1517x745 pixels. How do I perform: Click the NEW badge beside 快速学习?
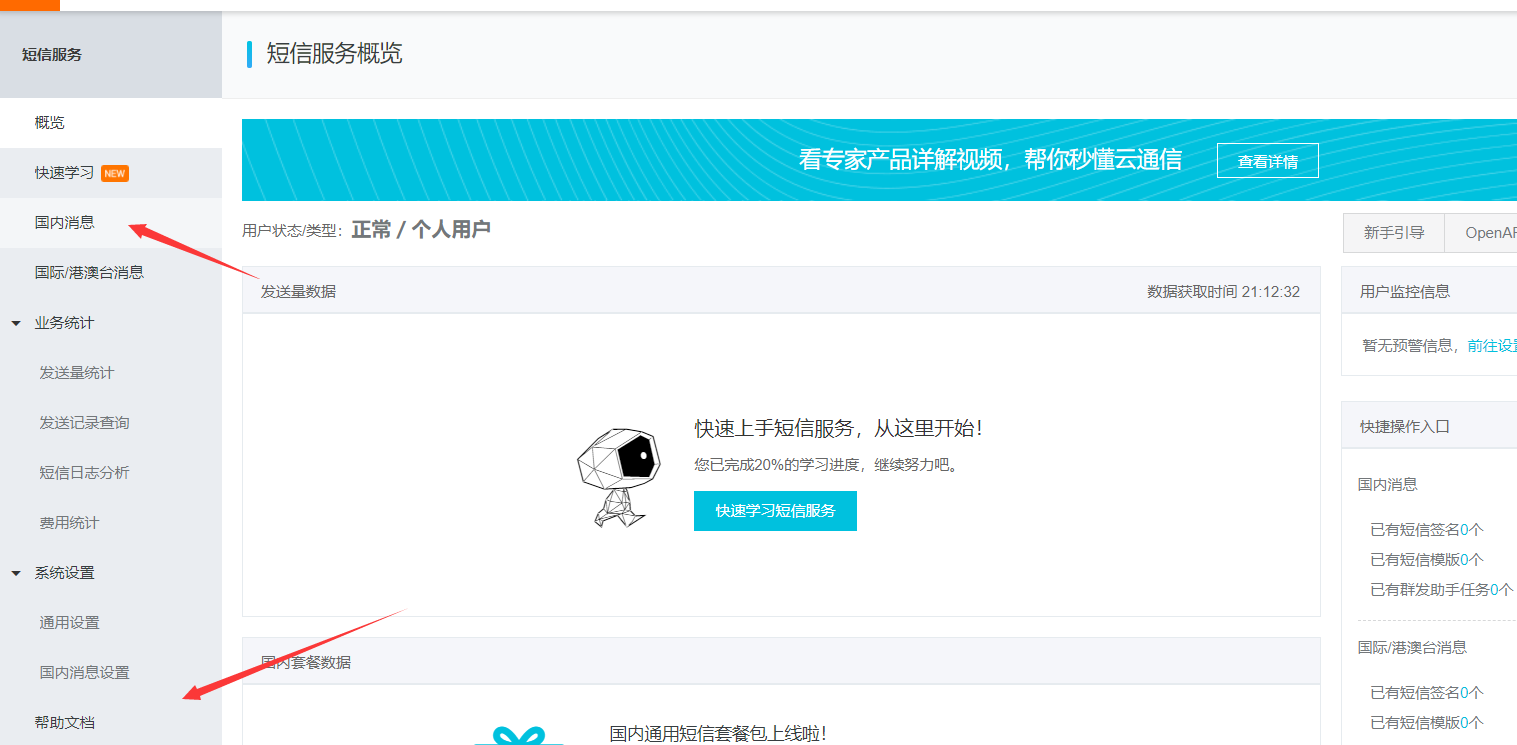pyautogui.click(x=115, y=173)
